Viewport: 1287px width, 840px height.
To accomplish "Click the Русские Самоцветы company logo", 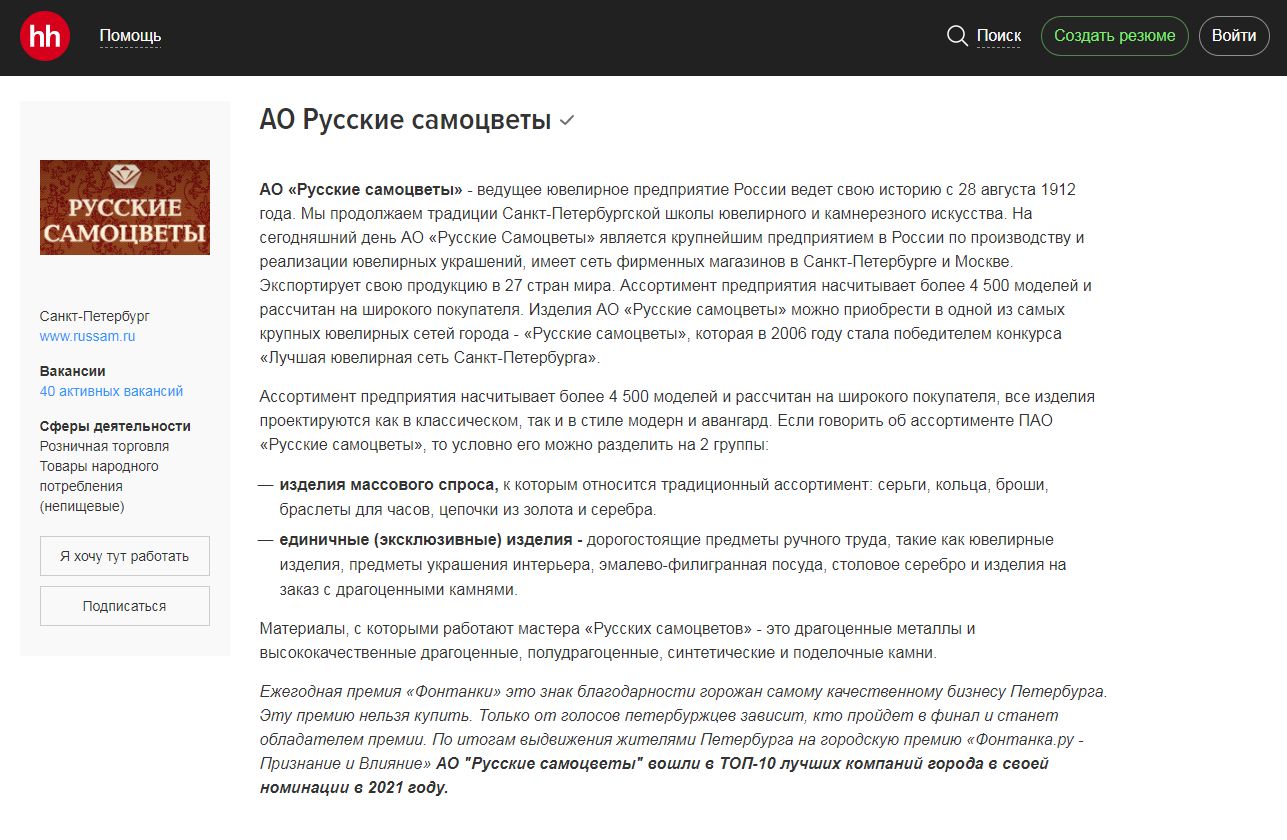I will coord(125,207).
